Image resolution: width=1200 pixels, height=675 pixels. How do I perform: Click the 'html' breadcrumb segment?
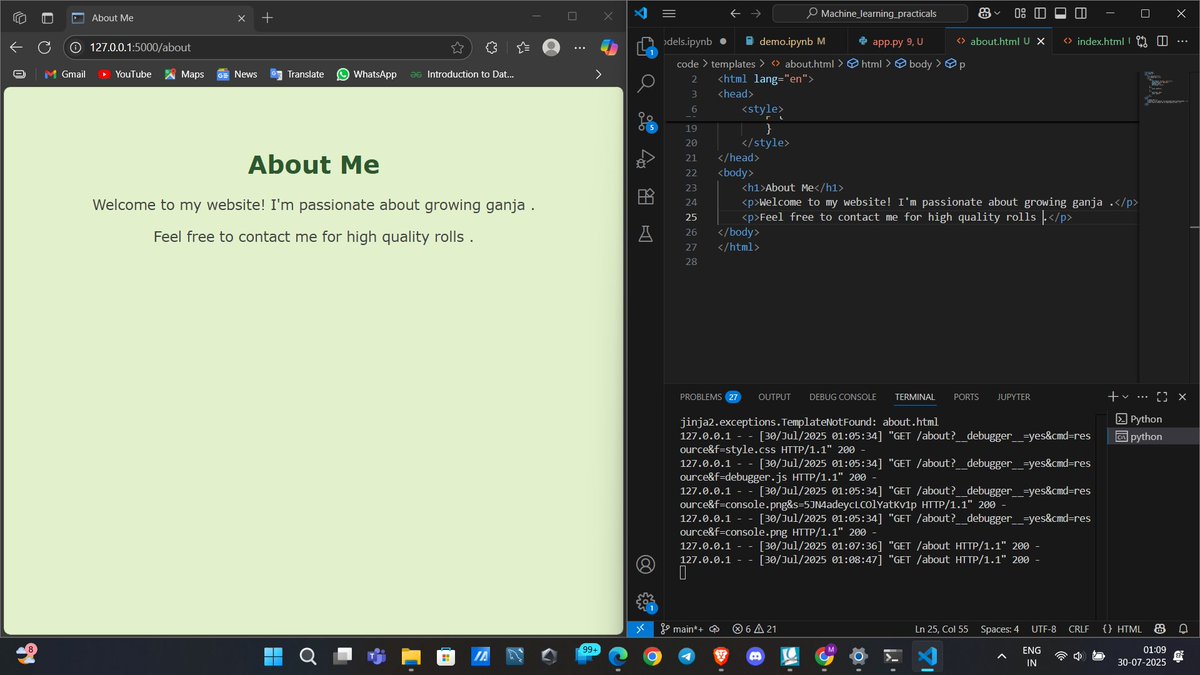[x=864, y=64]
